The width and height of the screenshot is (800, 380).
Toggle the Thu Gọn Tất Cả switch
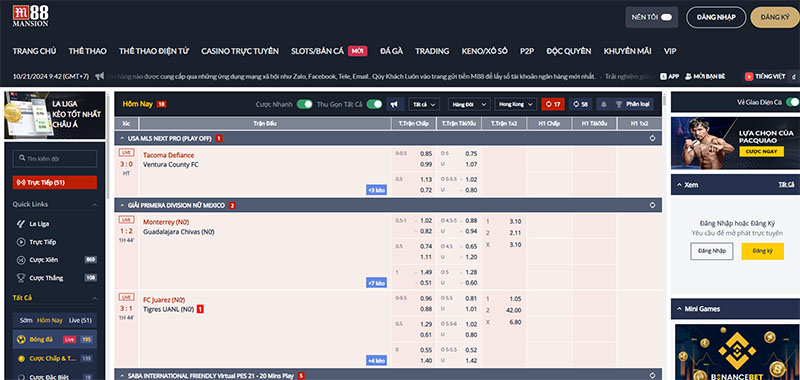coord(374,104)
